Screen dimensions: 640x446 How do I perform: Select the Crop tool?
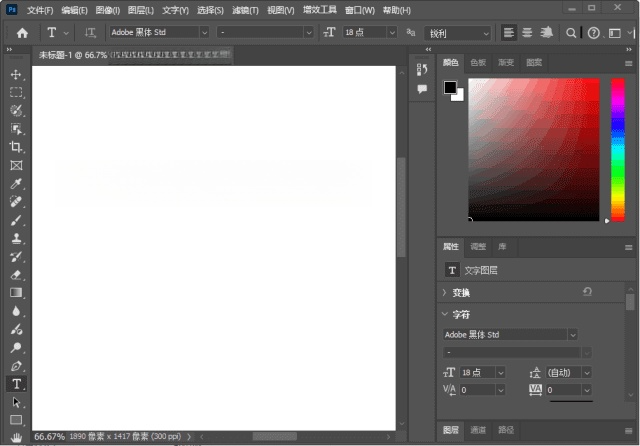[x=16, y=147]
